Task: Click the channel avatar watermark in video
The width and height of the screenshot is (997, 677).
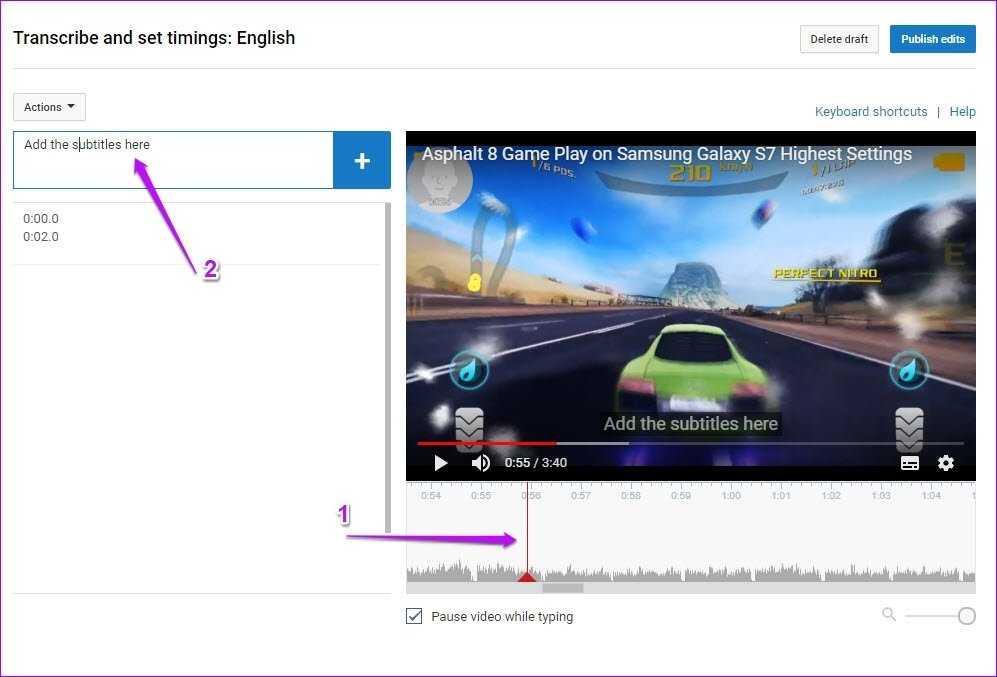Action: [x=440, y=180]
